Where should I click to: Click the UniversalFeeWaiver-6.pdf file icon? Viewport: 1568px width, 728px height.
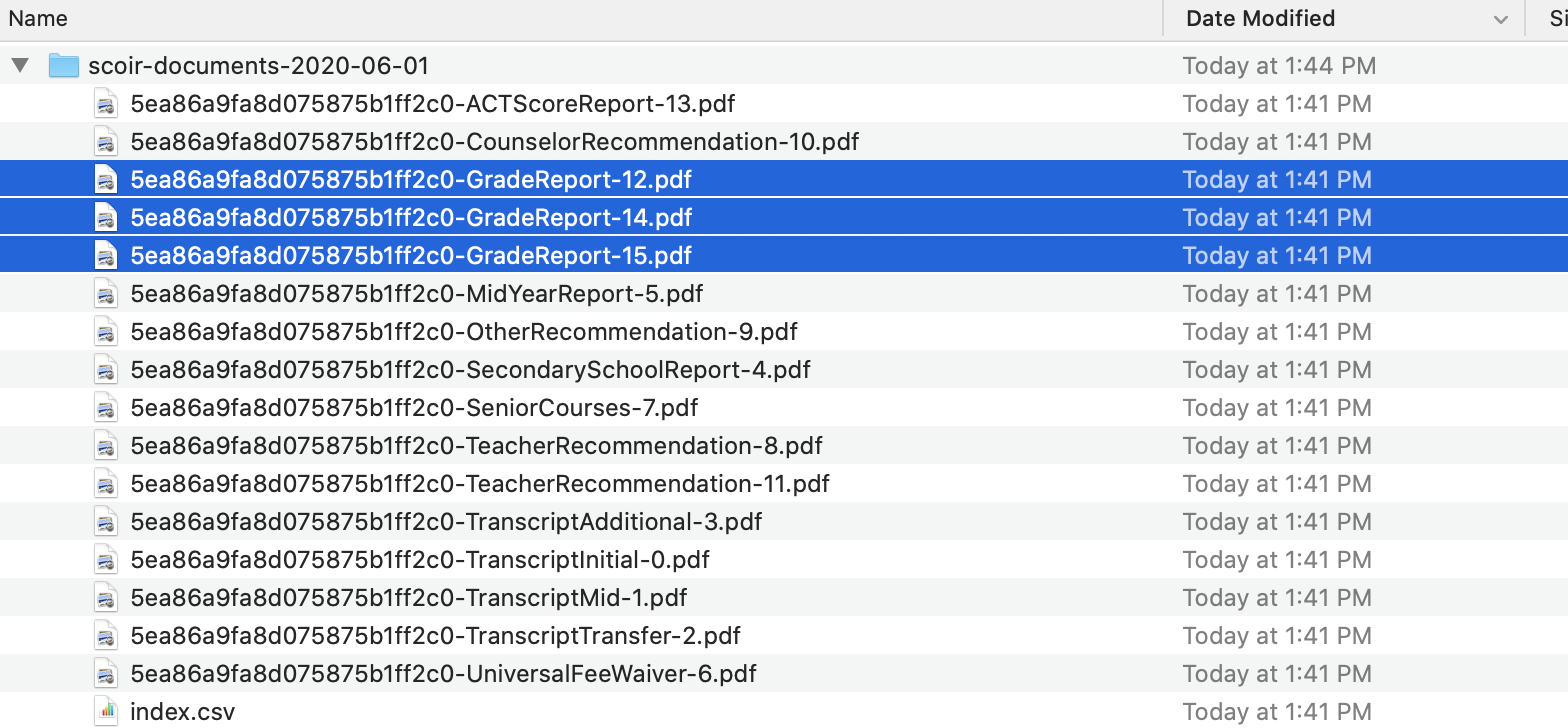tap(106, 674)
